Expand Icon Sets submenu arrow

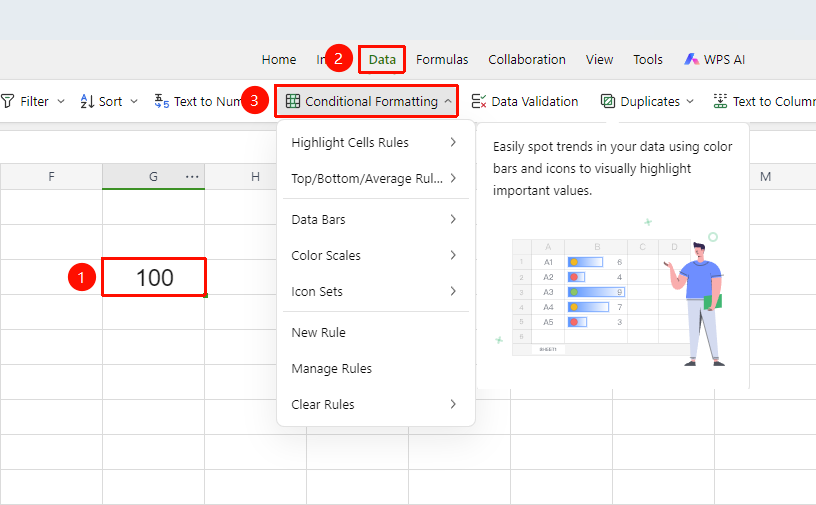(453, 291)
